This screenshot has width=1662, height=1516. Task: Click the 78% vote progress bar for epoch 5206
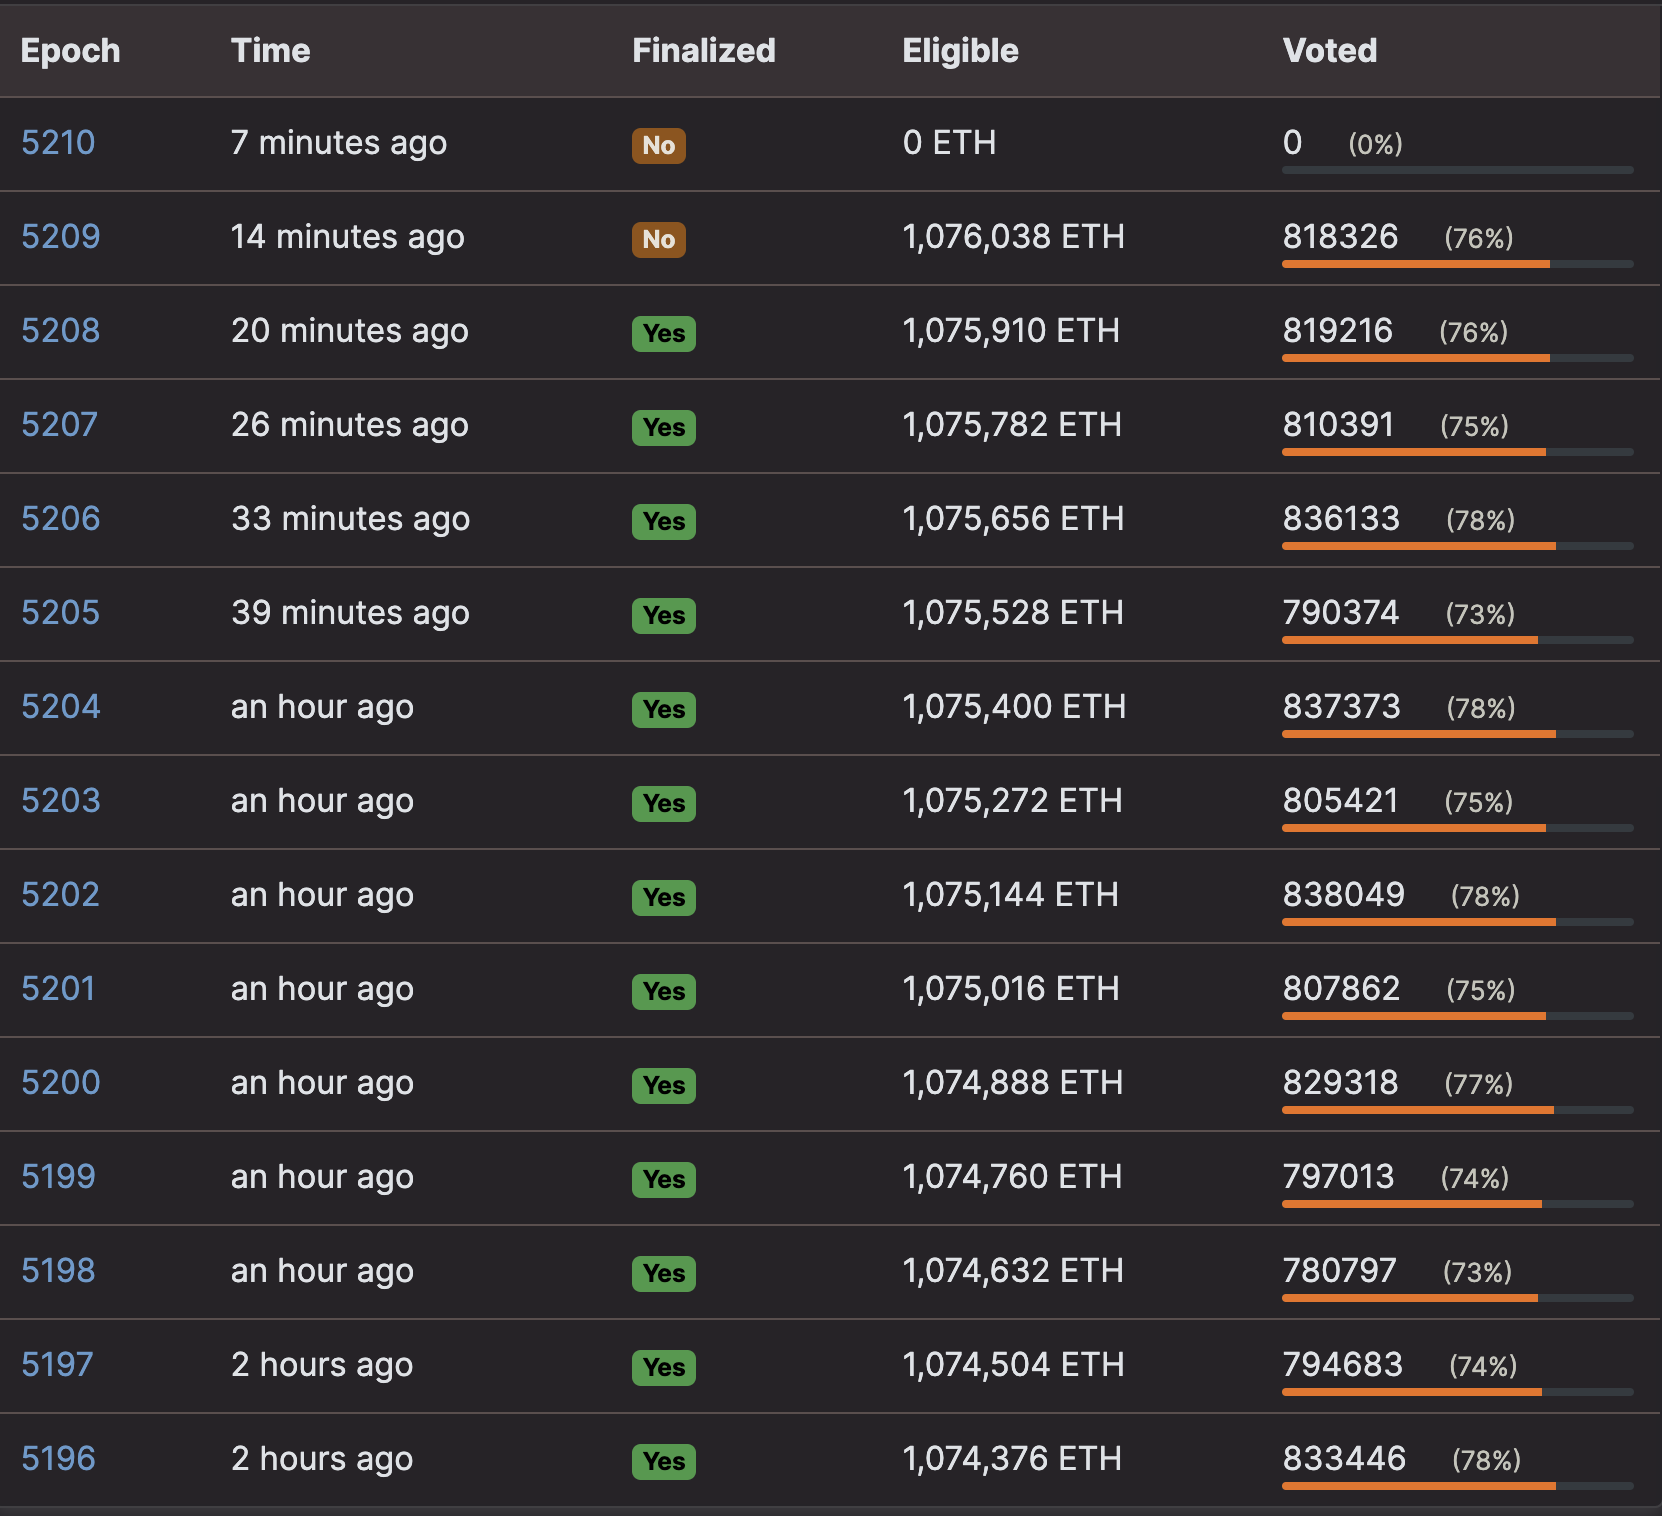pyautogui.click(x=1458, y=546)
